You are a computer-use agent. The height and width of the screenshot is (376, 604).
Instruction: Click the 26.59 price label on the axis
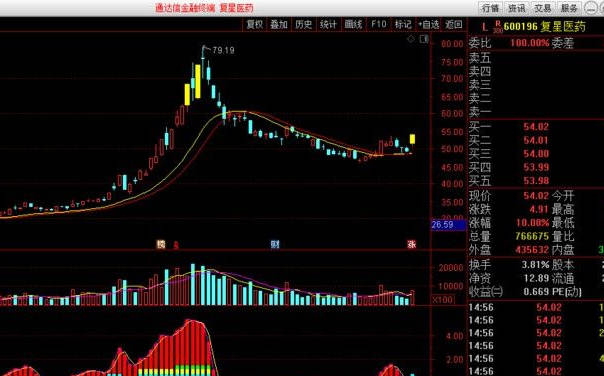click(448, 225)
